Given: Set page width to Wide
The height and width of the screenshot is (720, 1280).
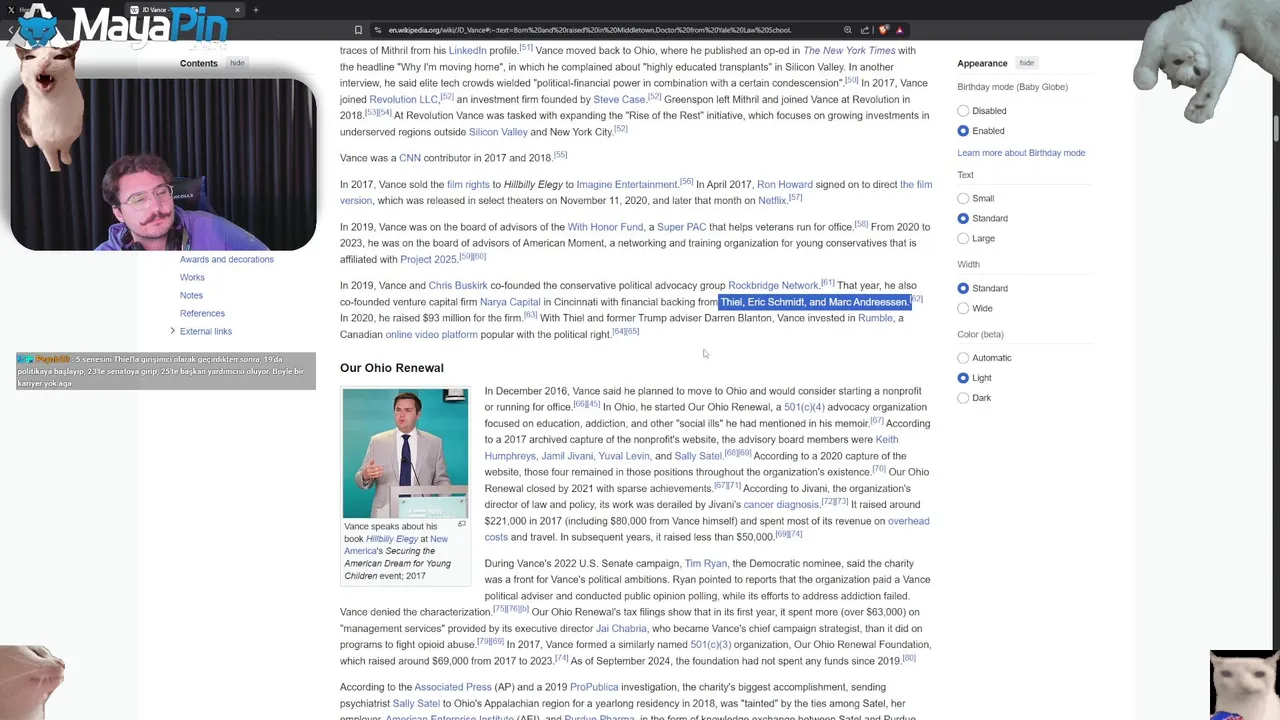Looking at the screenshot, I should pyautogui.click(x=963, y=308).
